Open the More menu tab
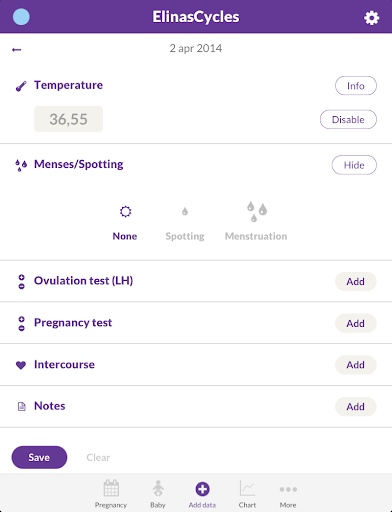Screen dimensions: 392x512 [x=288, y=494]
